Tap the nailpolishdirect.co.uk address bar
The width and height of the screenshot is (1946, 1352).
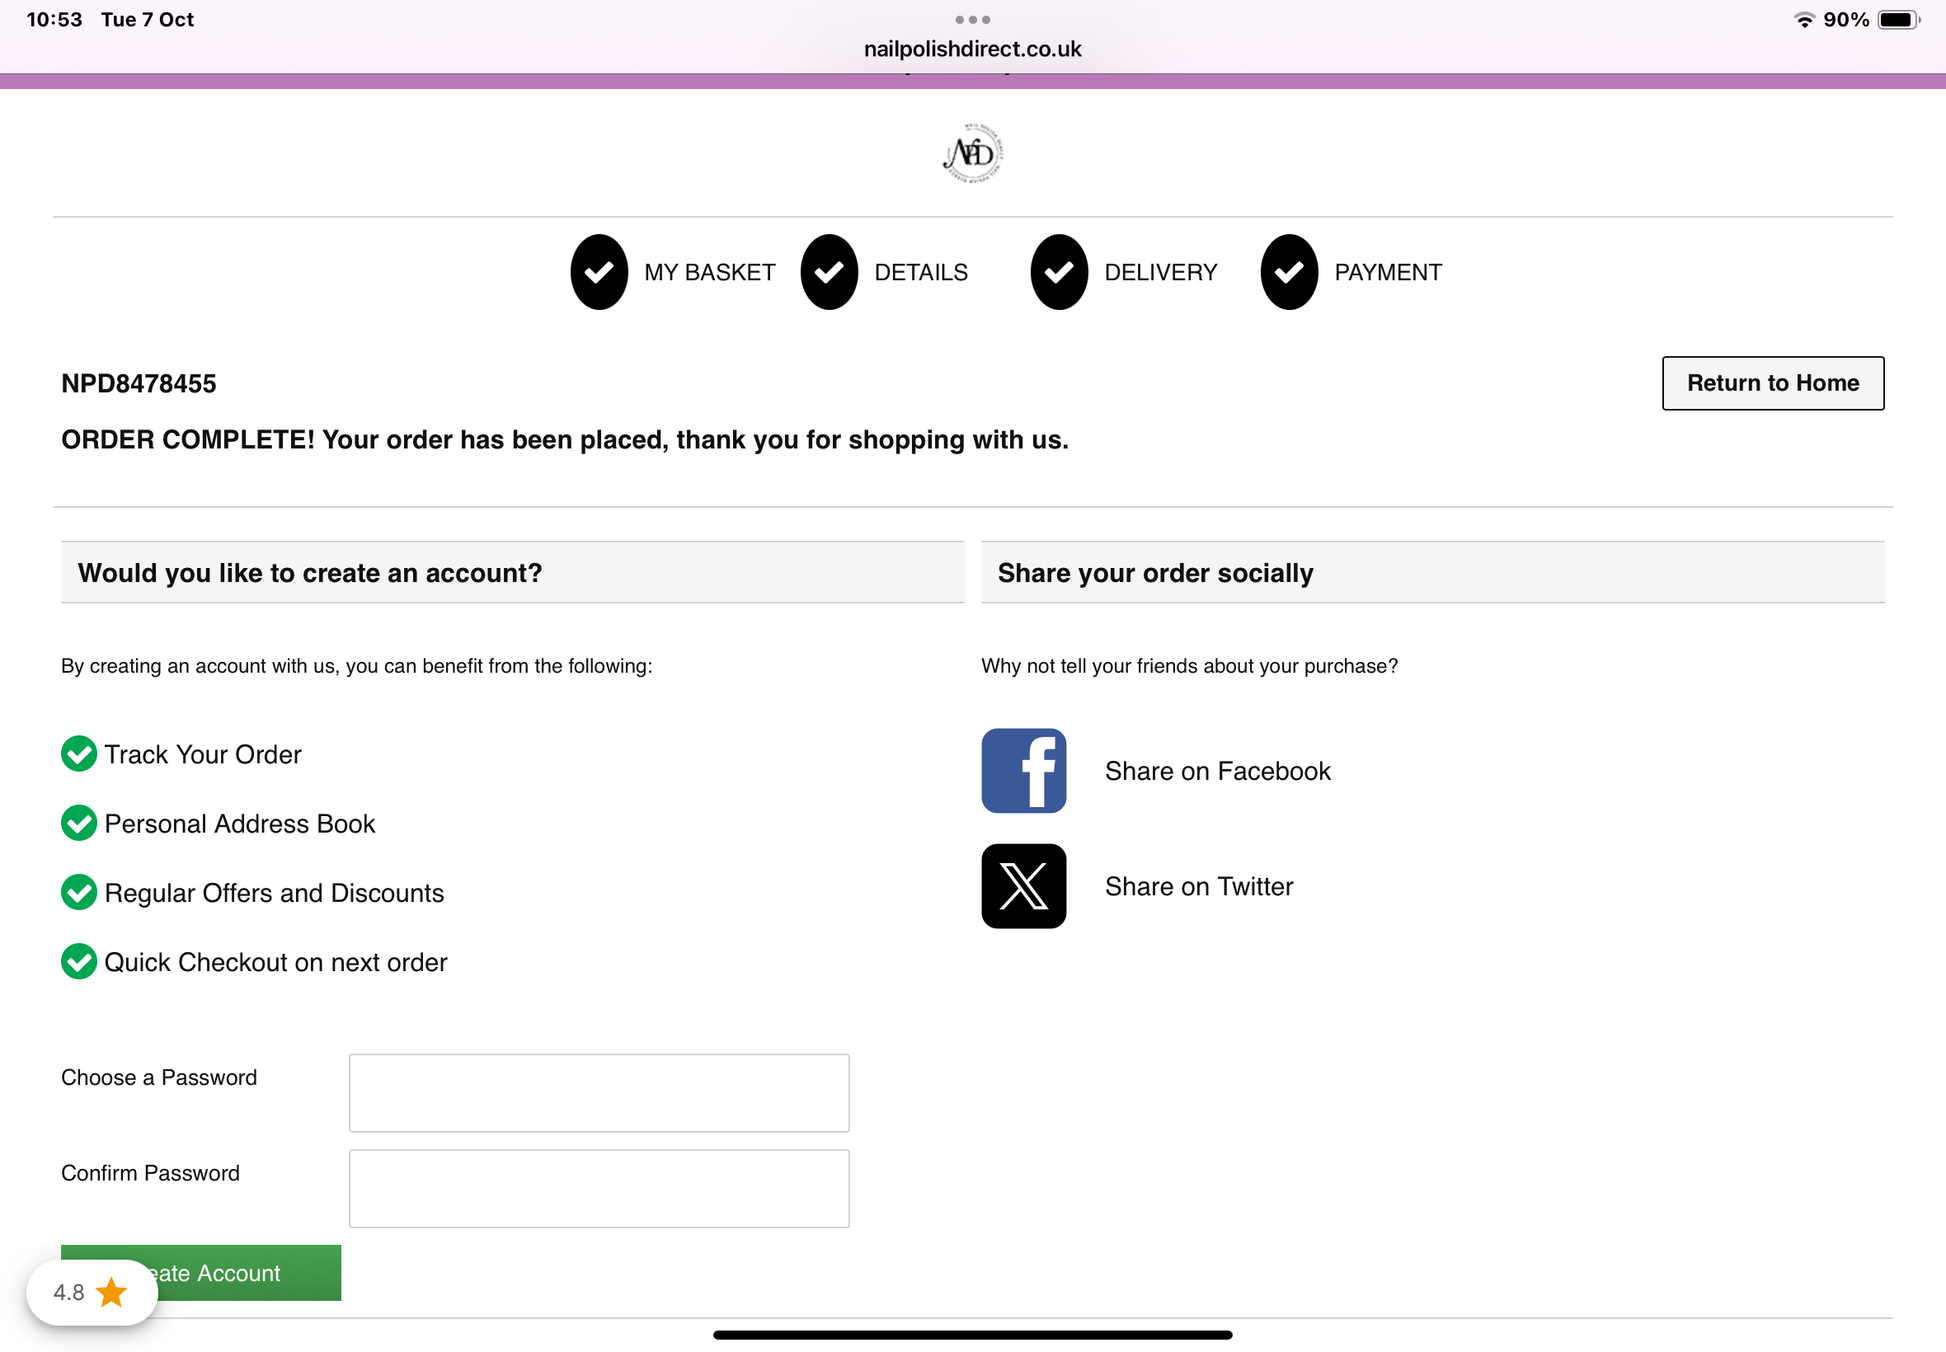tap(972, 49)
